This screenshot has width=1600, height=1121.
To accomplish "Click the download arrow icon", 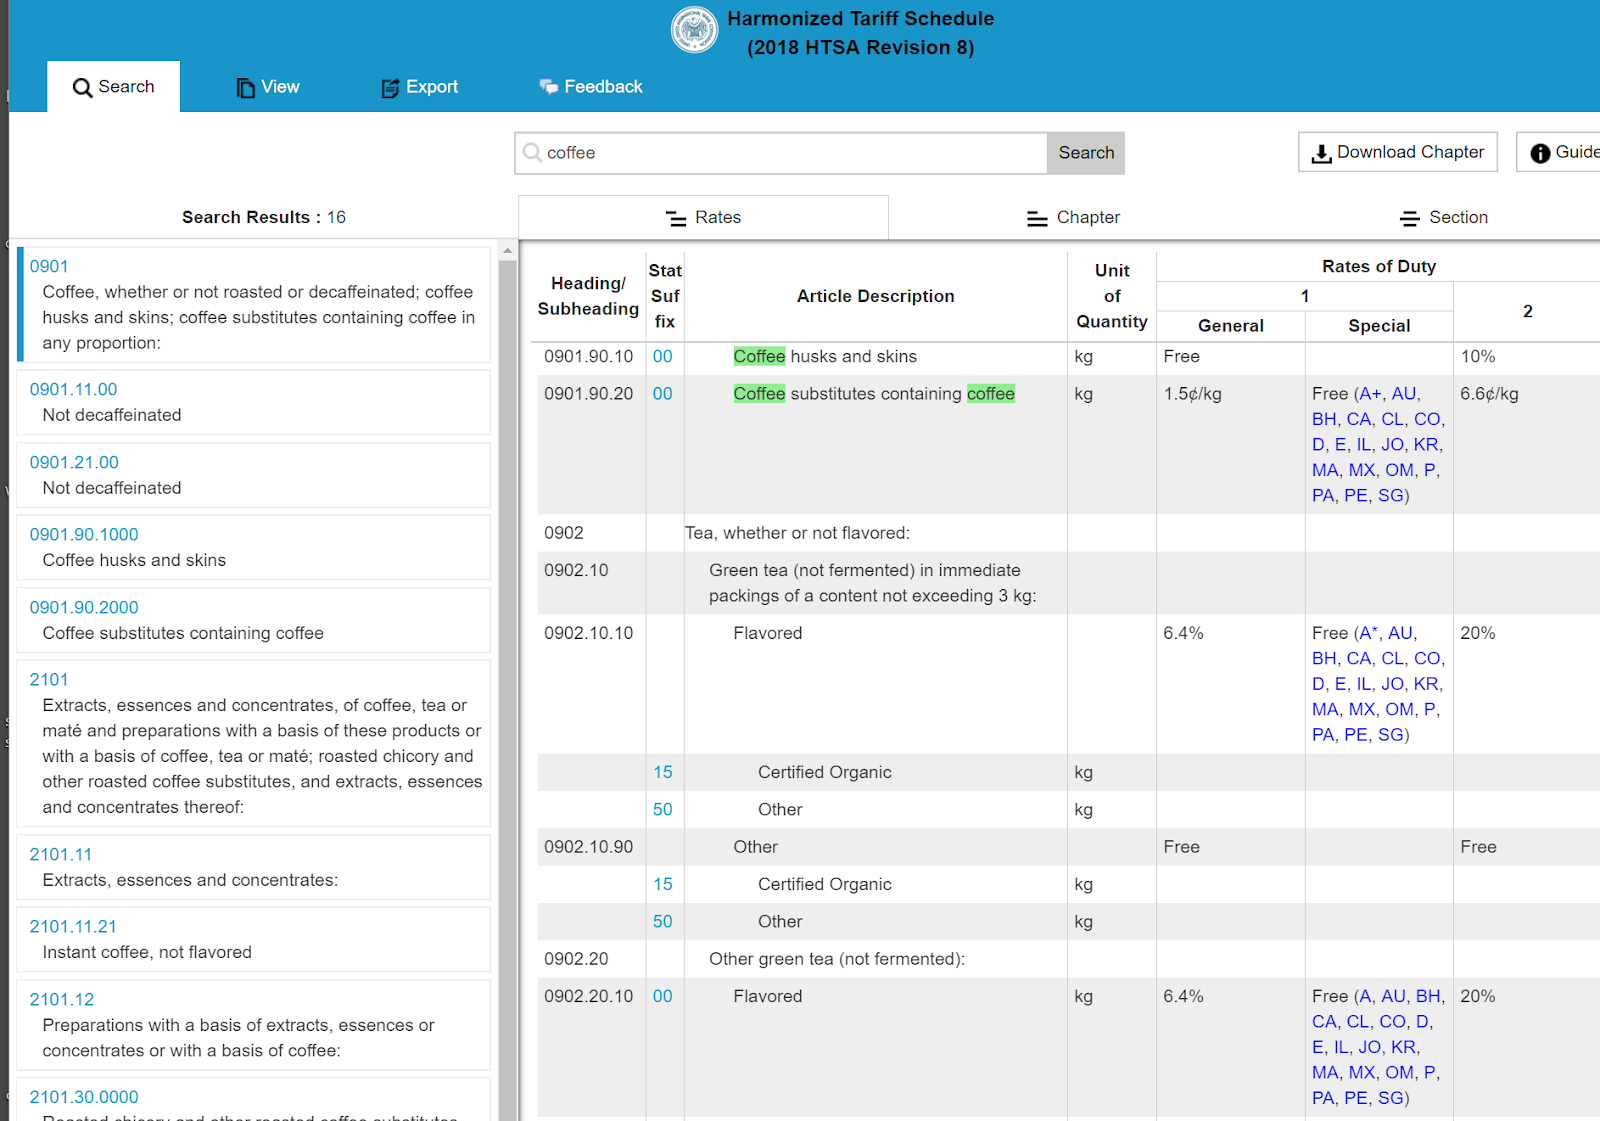I will [1321, 153].
